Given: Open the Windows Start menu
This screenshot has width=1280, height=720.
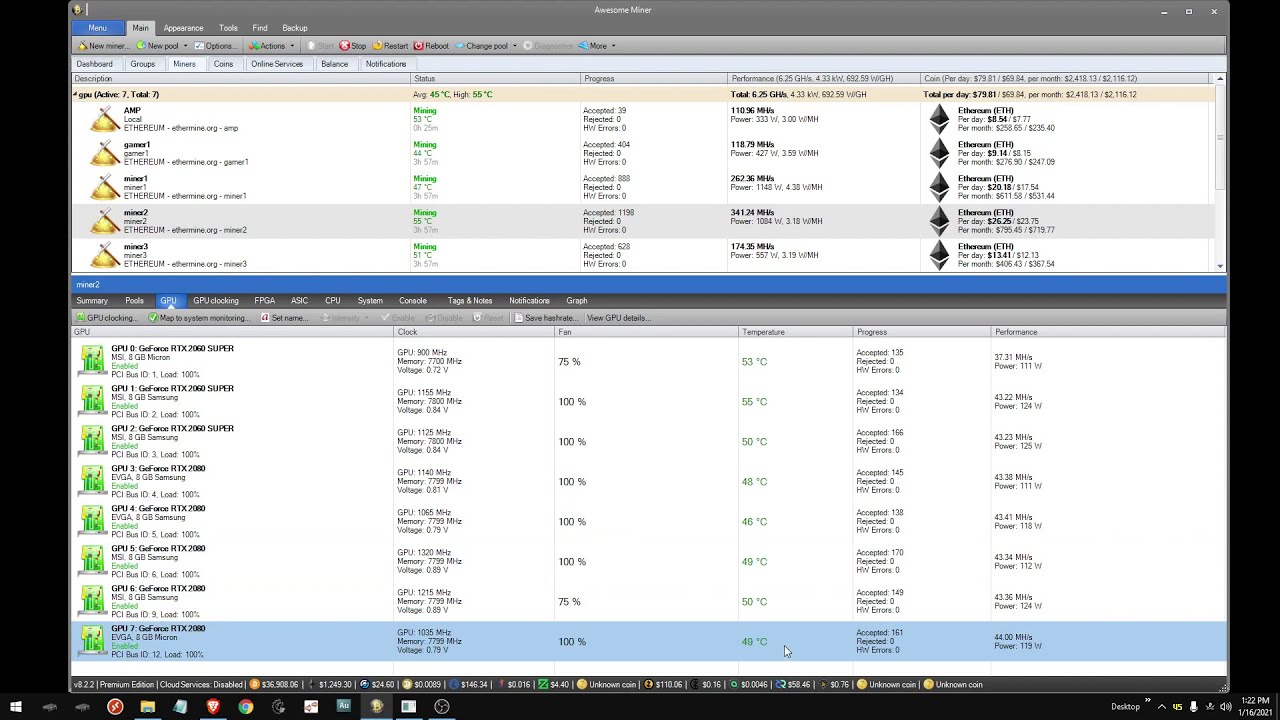Looking at the screenshot, I should [x=16, y=706].
